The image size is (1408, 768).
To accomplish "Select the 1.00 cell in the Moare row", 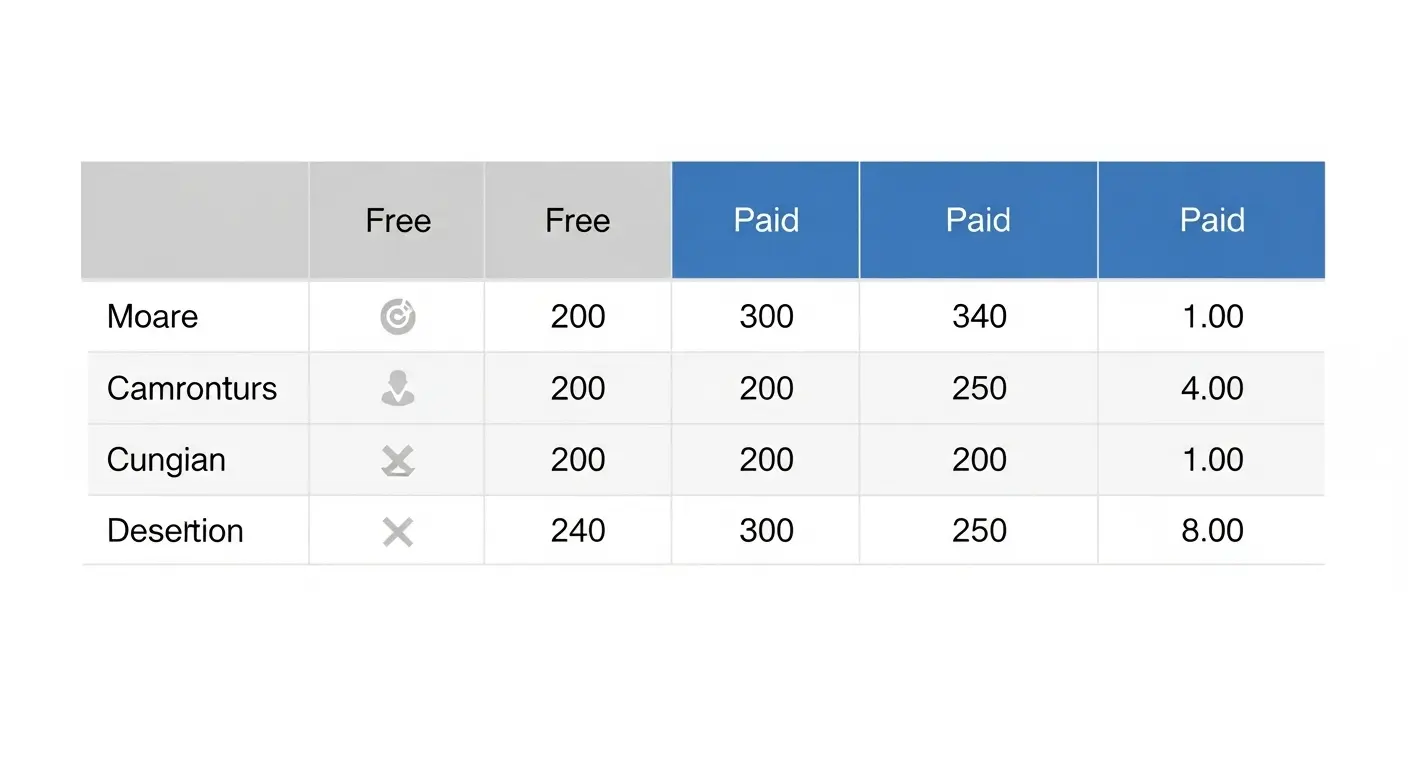I will [1212, 317].
